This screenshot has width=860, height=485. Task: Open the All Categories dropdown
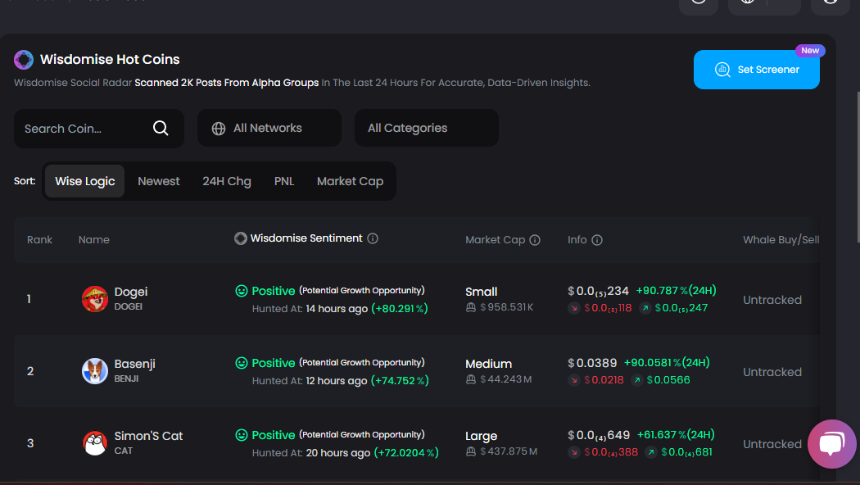[427, 128]
